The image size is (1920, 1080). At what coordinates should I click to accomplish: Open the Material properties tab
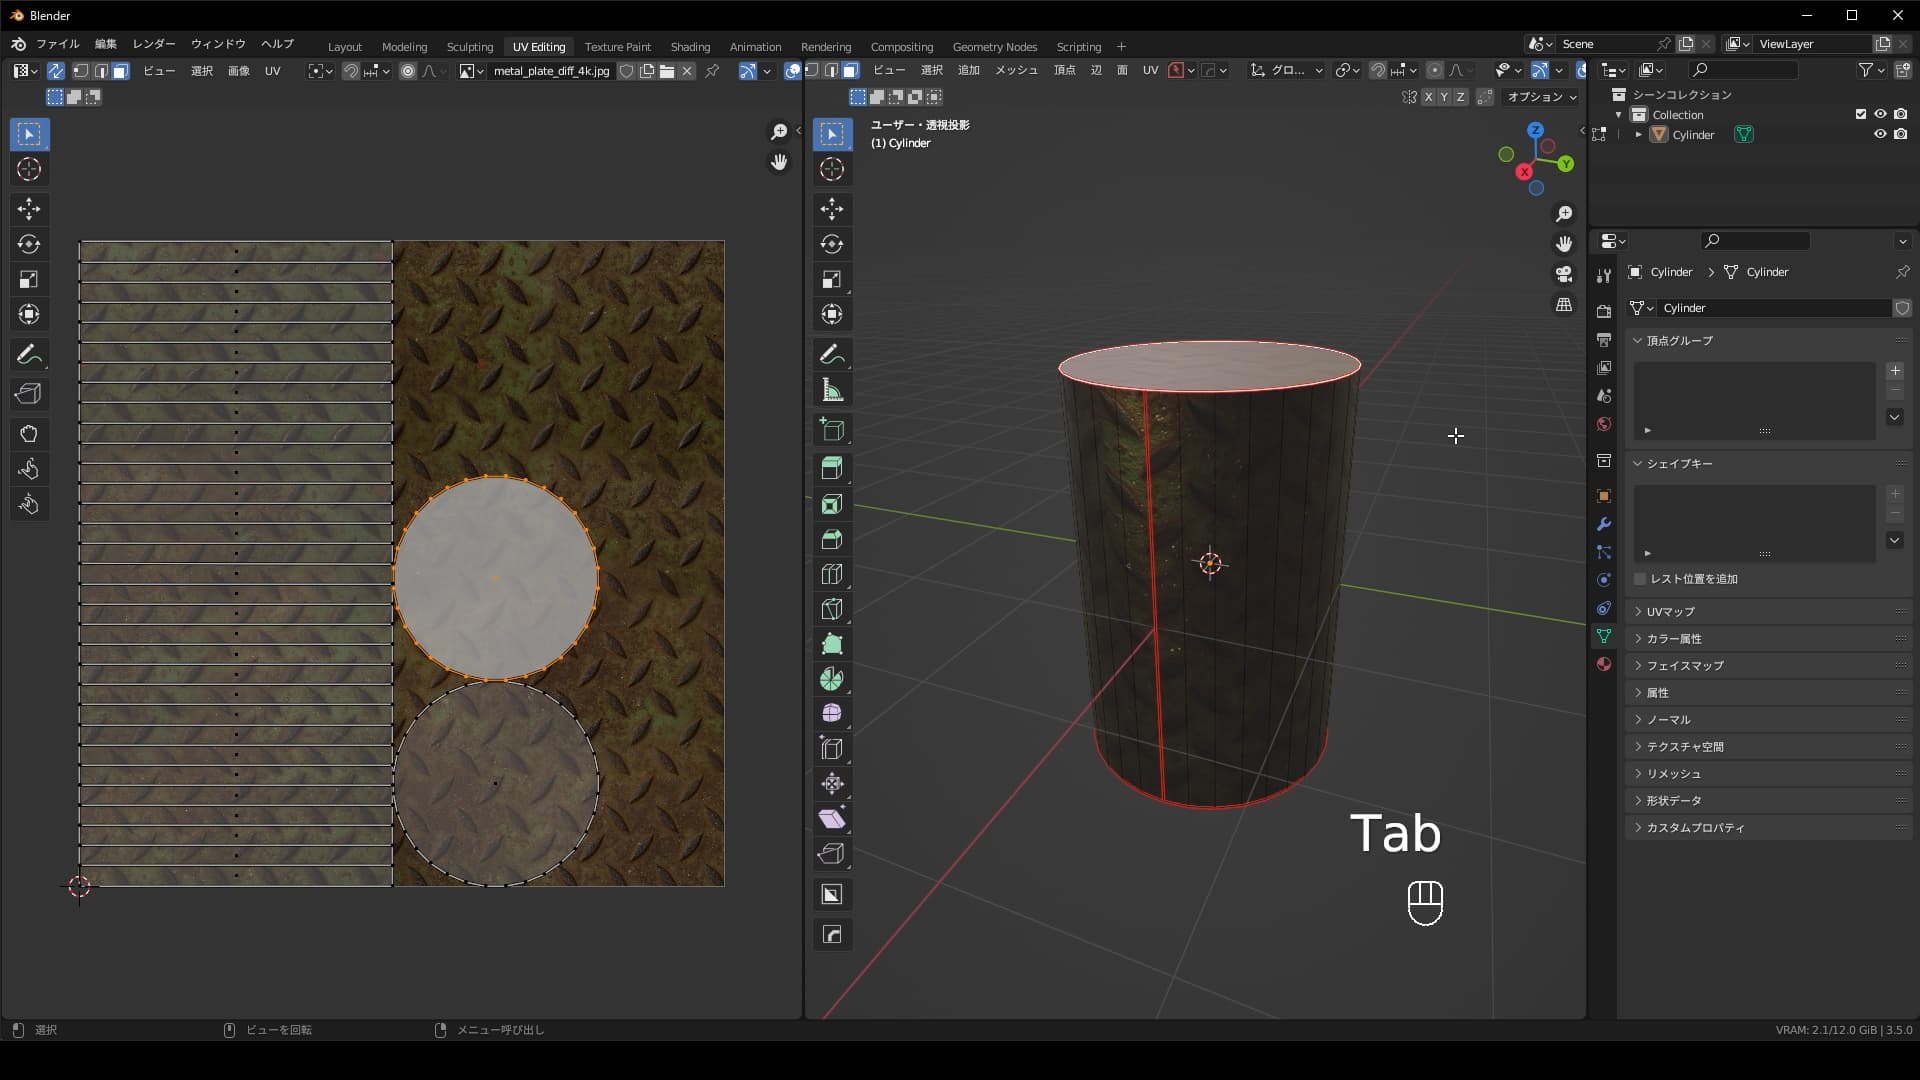pyautogui.click(x=1603, y=663)
